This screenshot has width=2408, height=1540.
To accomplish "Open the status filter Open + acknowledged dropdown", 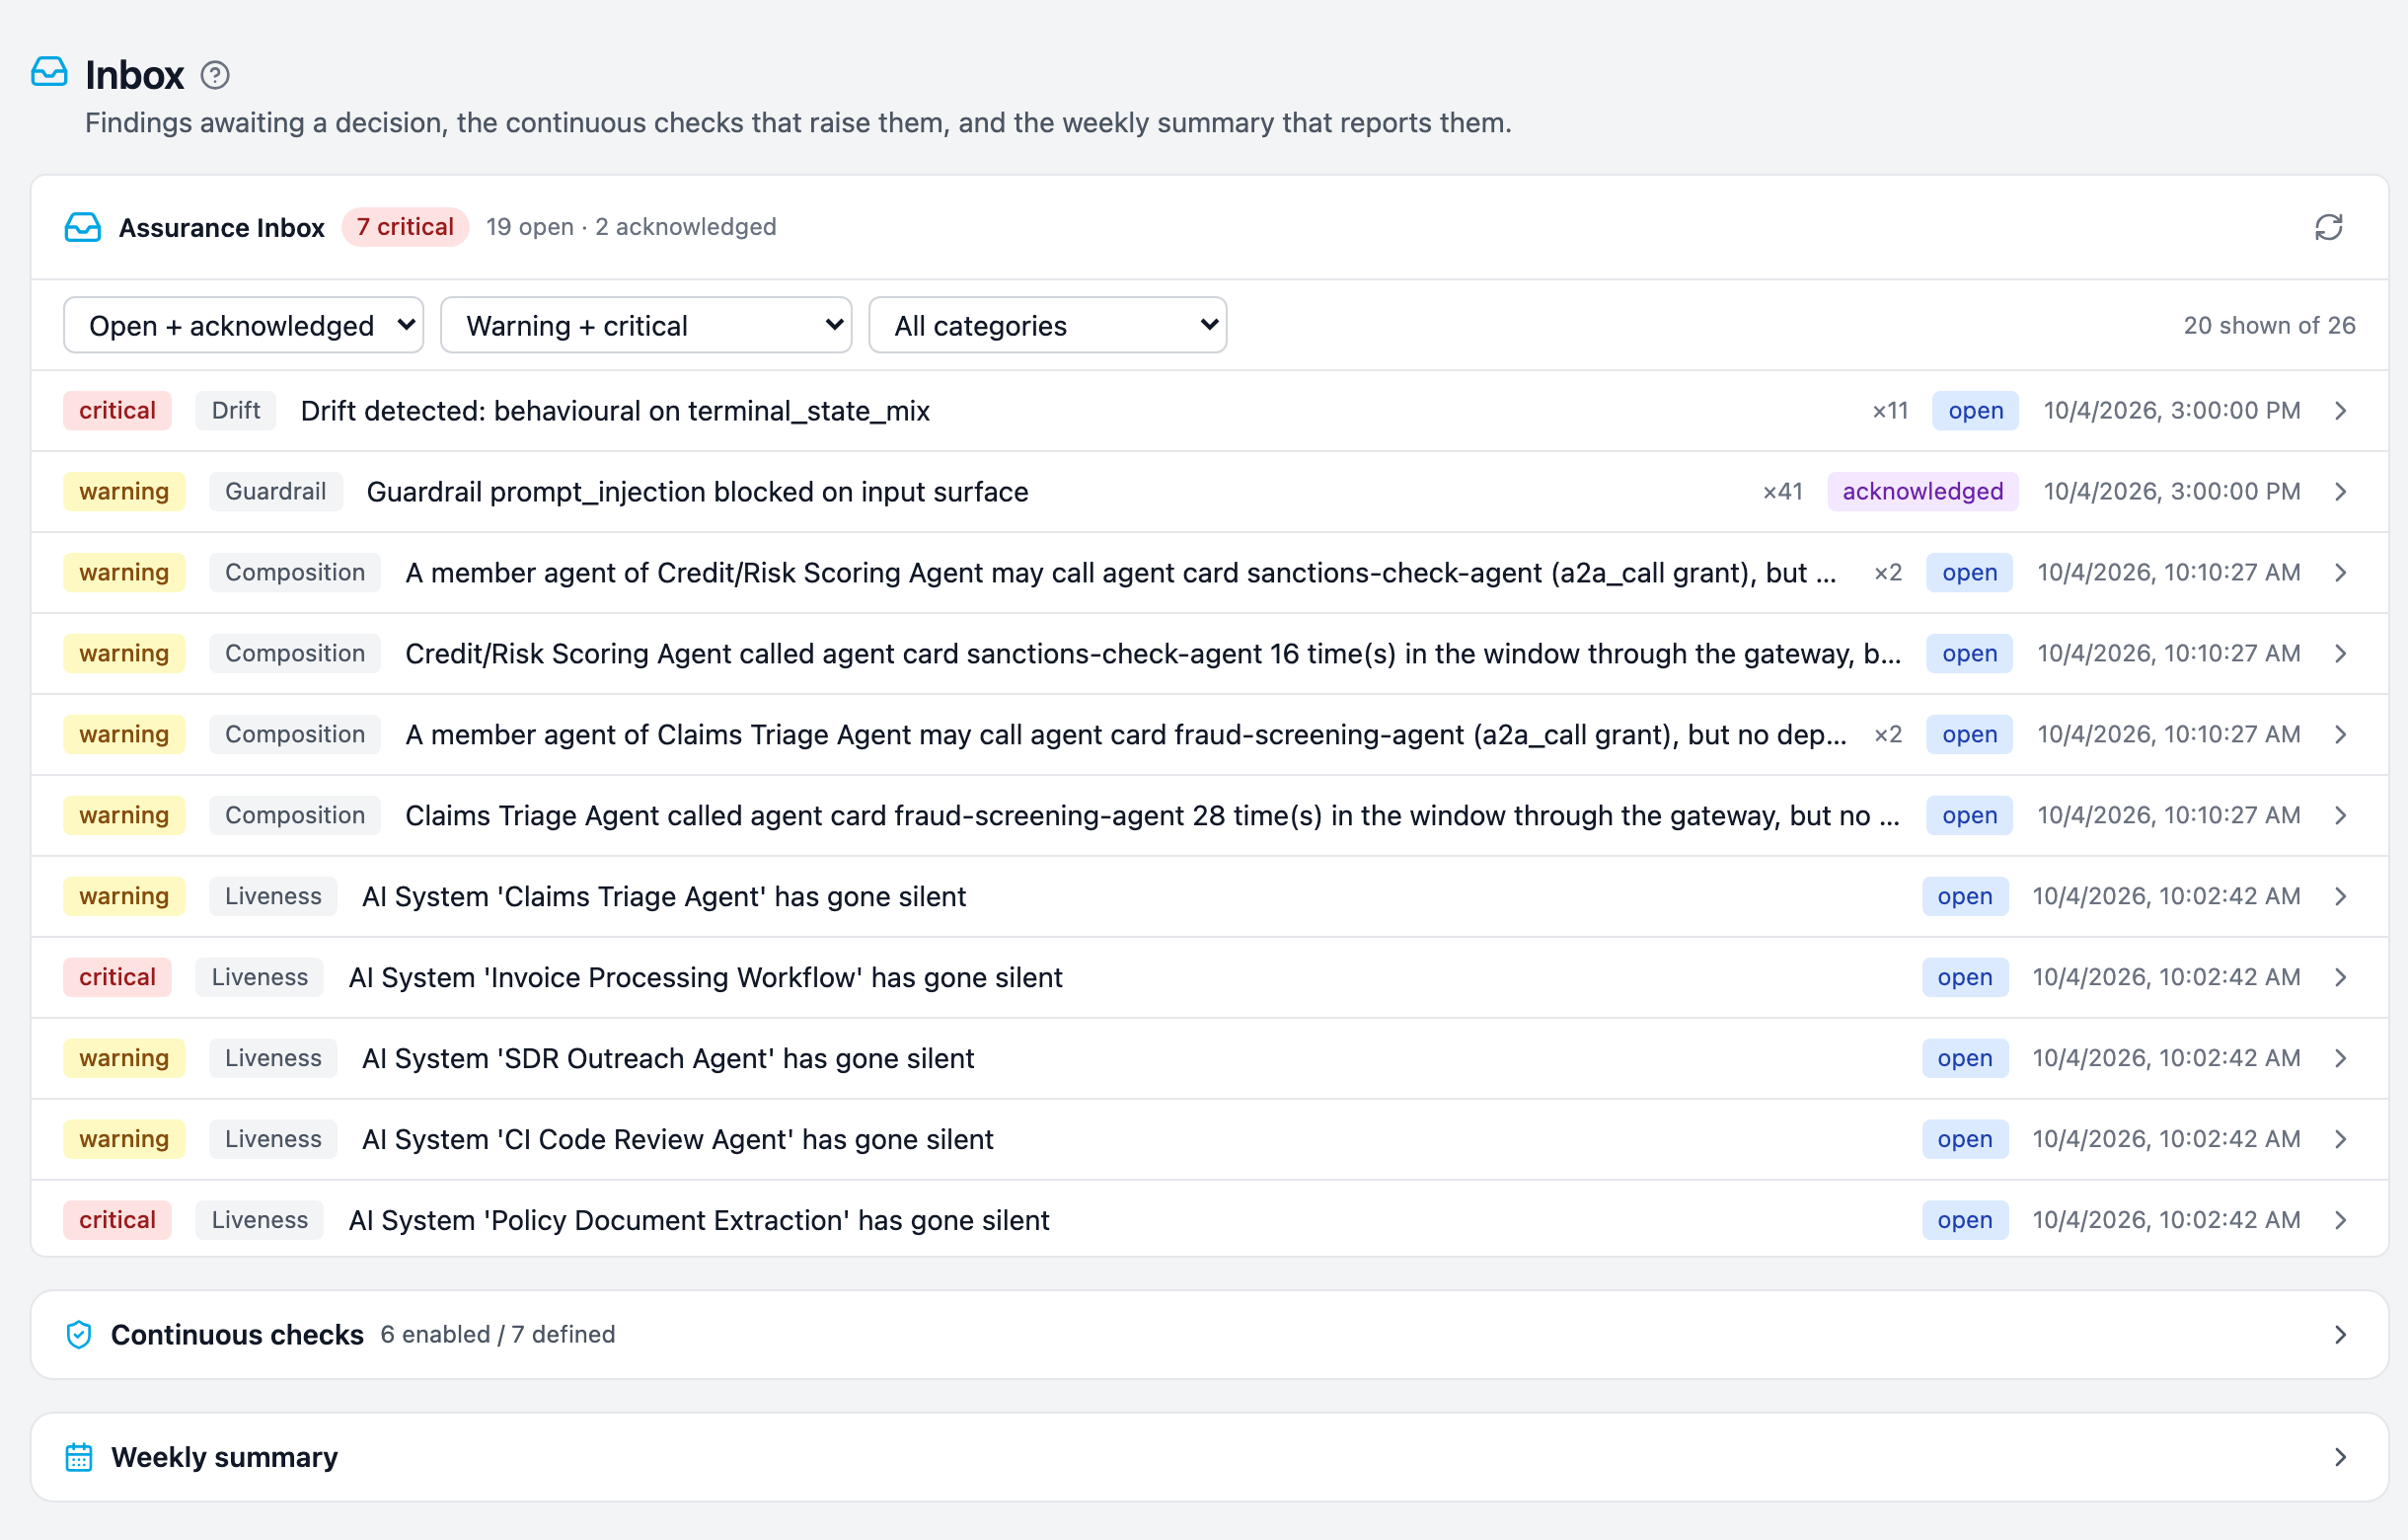I will click(243, 325).
